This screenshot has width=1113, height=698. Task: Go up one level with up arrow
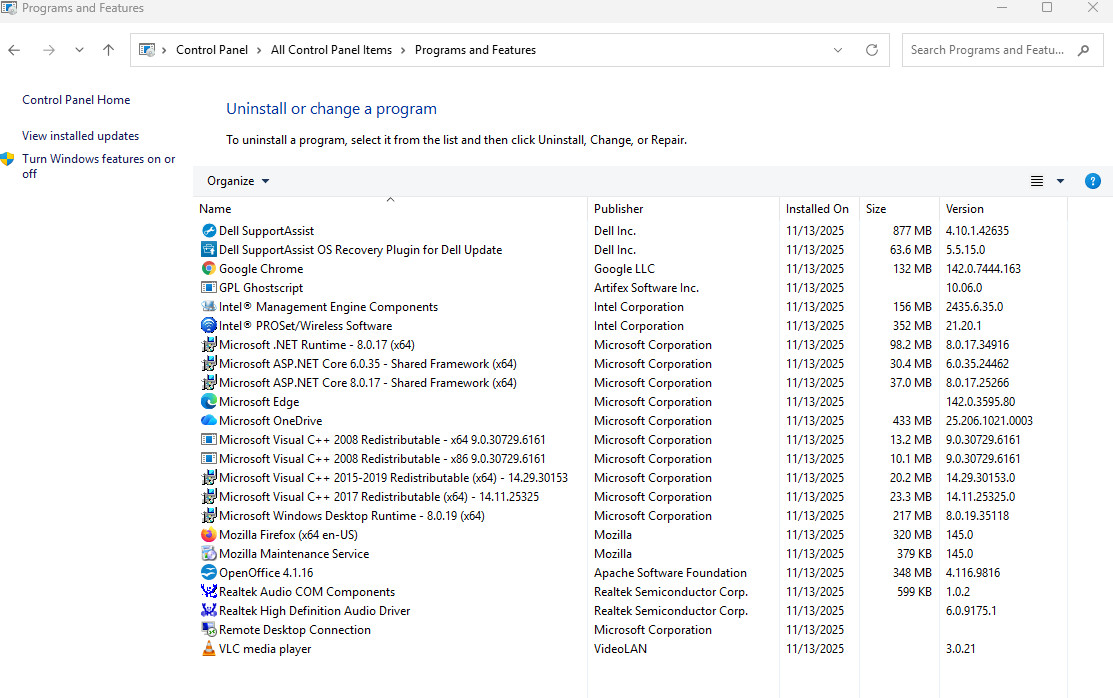coord(108,50)
